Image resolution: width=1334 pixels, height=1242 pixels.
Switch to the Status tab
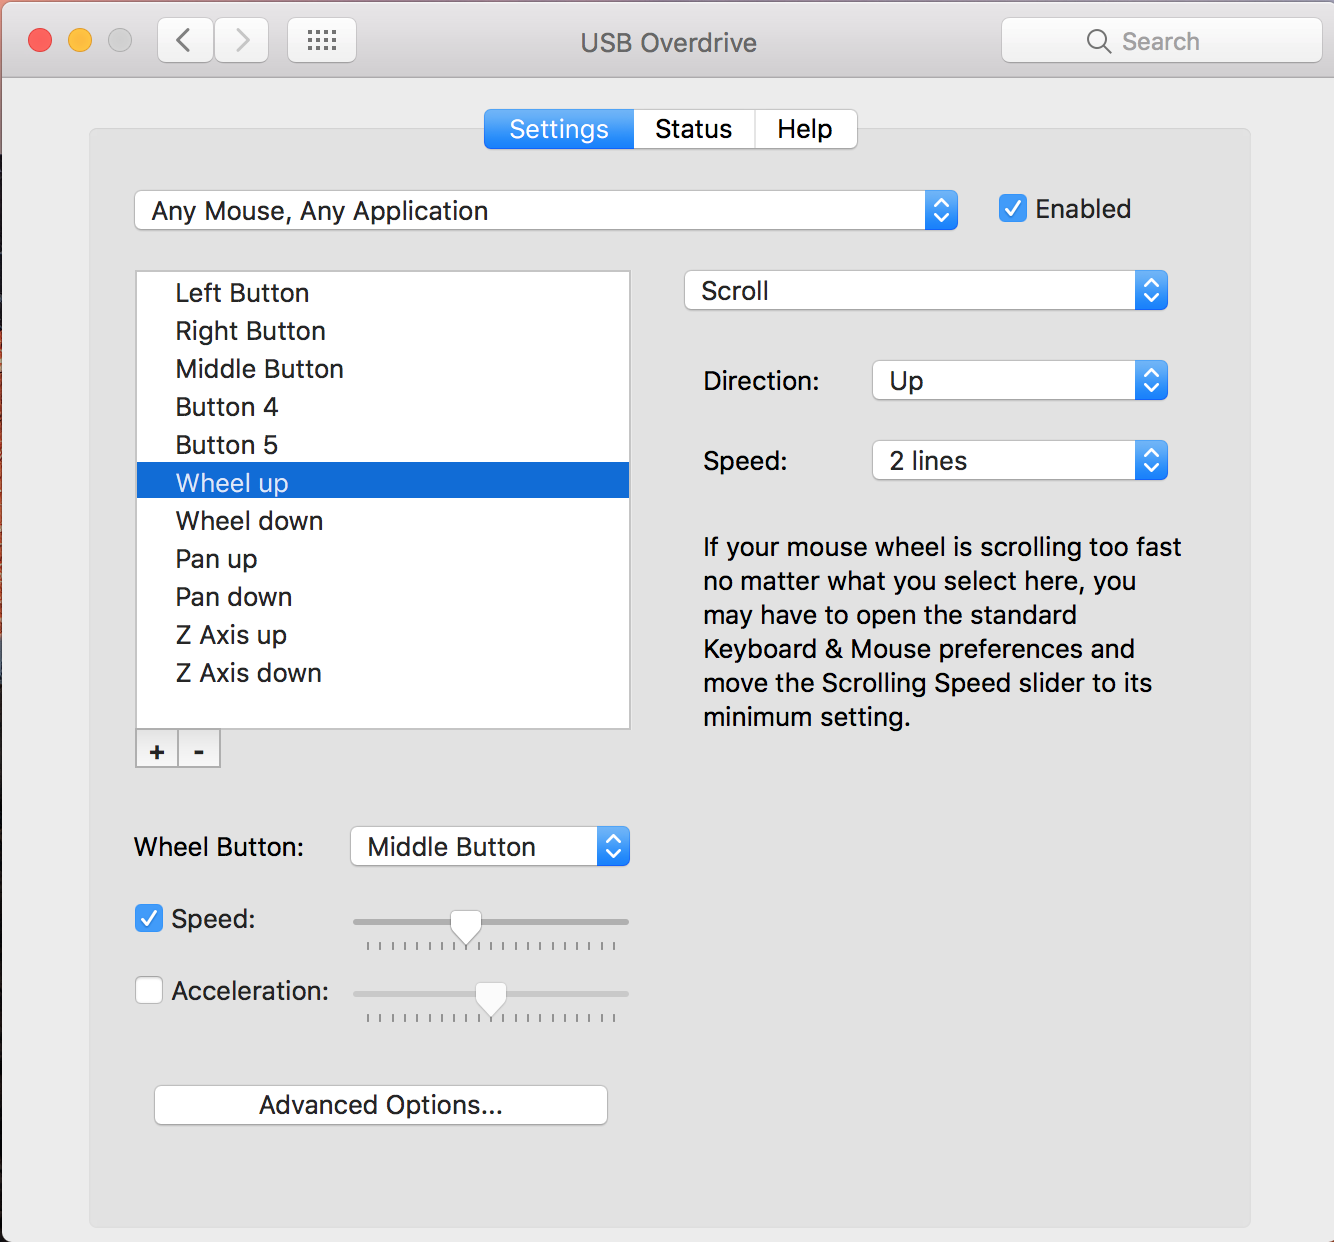pos(694,129)
